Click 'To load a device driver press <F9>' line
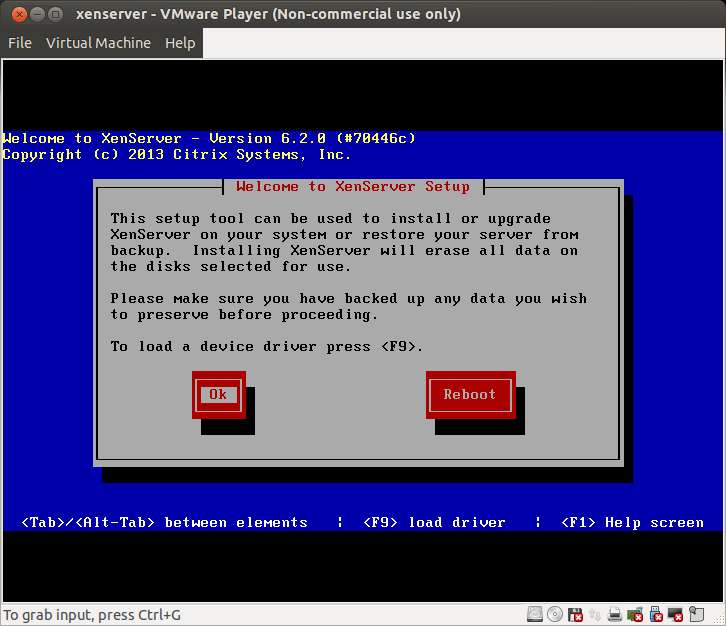The height and width of the screenshot is (626, 726). point(267,347)
